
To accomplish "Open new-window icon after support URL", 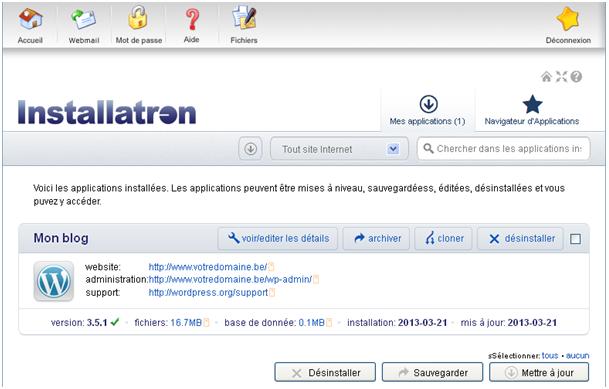I will [x=272, y=292].
